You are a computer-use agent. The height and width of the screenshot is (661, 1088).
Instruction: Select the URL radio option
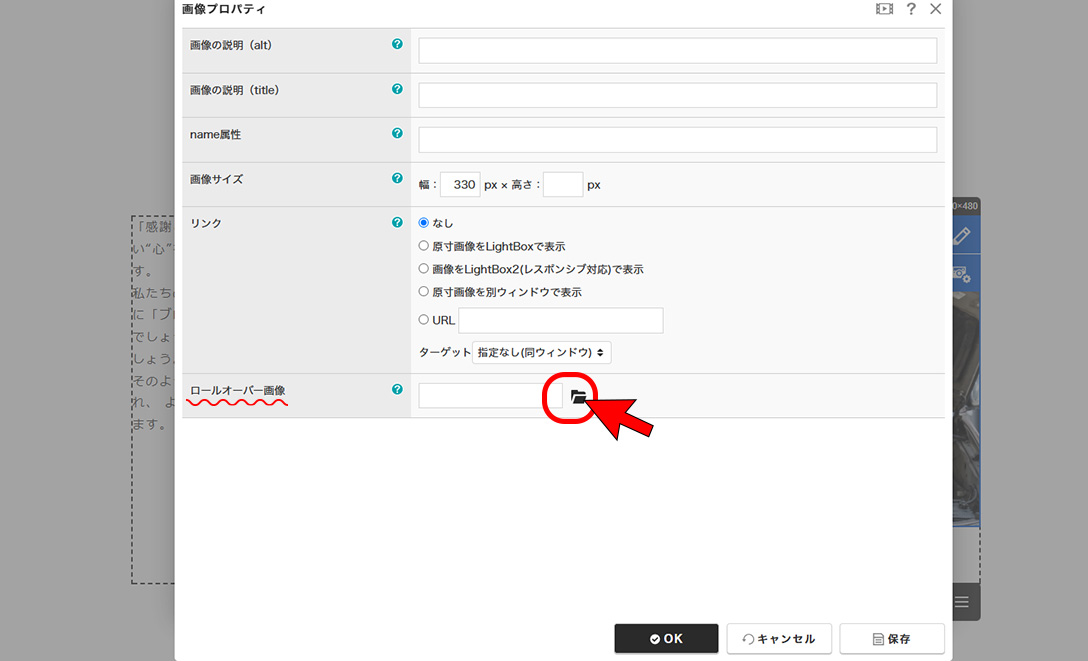pyautogui.click(x=424, y=320)
